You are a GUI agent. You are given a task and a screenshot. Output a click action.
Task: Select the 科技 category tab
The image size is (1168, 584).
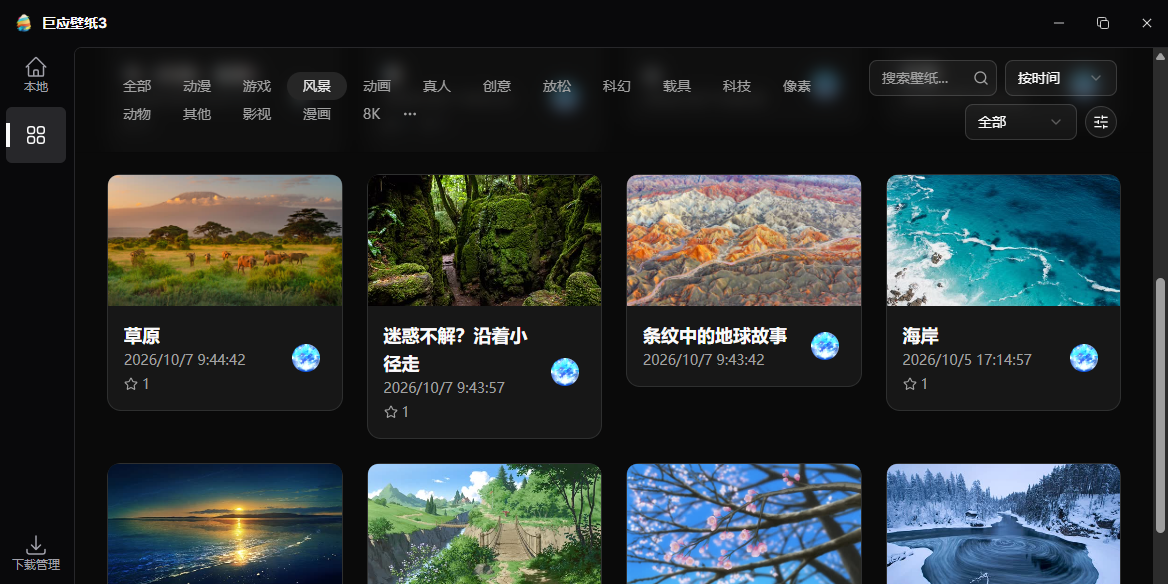[737, 86]
